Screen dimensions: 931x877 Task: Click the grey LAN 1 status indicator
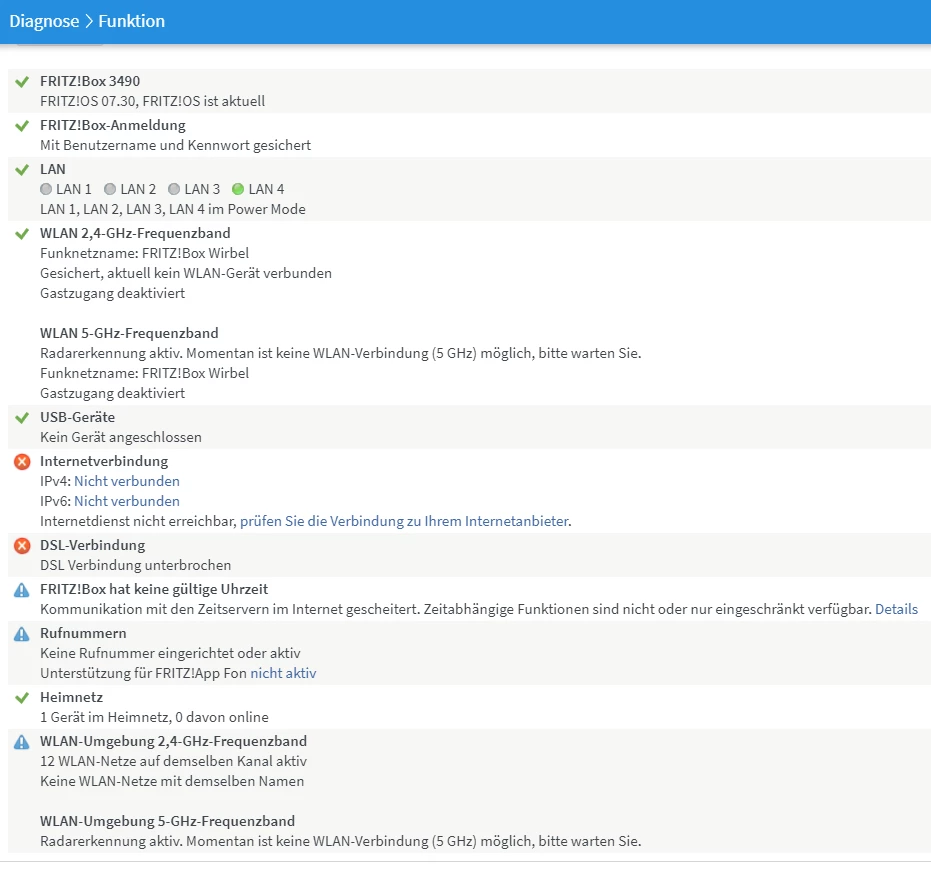click(x=46, y=189)
